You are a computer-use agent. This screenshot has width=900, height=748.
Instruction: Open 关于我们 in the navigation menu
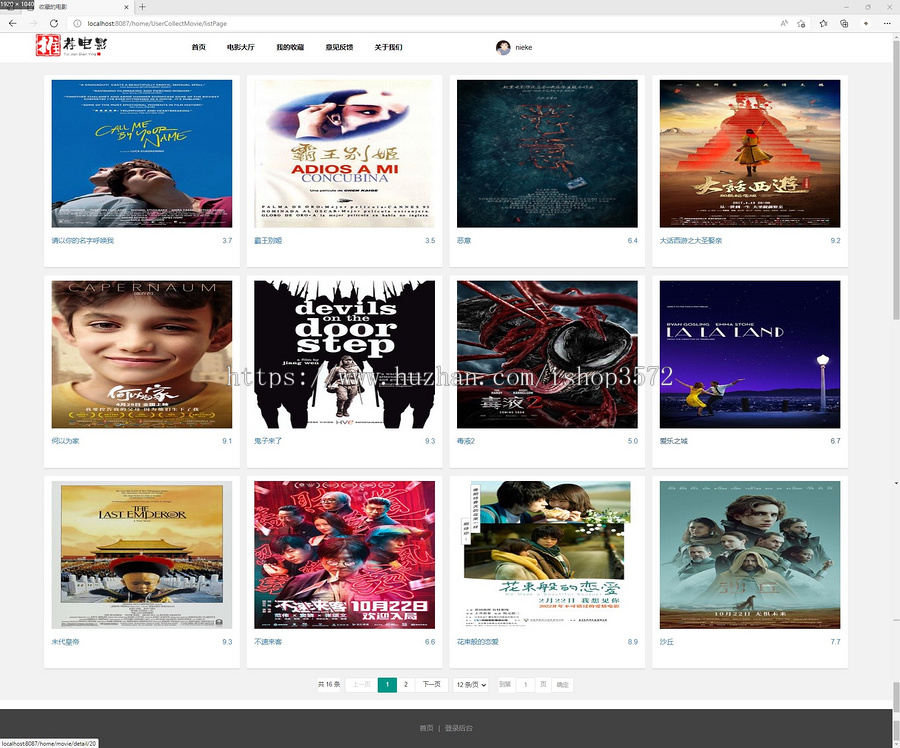[x=389, y=47]
